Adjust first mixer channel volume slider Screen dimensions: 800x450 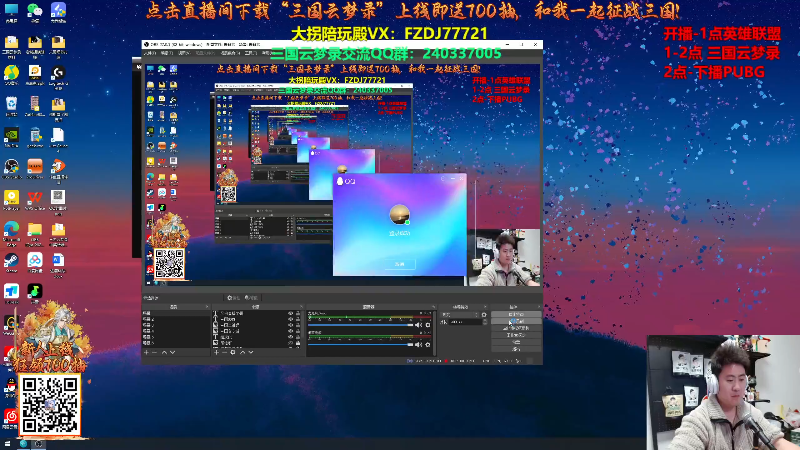click(x=361, y=325)
